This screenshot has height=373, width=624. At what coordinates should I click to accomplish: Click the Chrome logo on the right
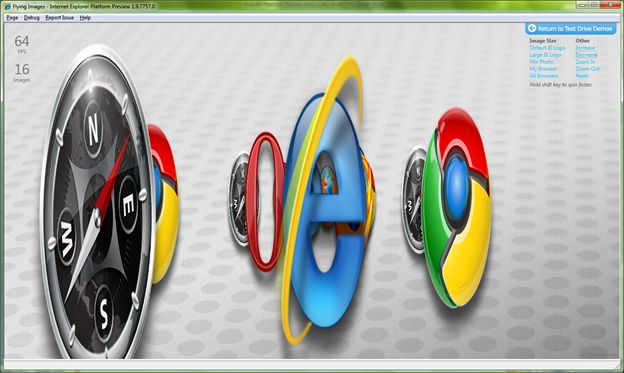[457, 208]
